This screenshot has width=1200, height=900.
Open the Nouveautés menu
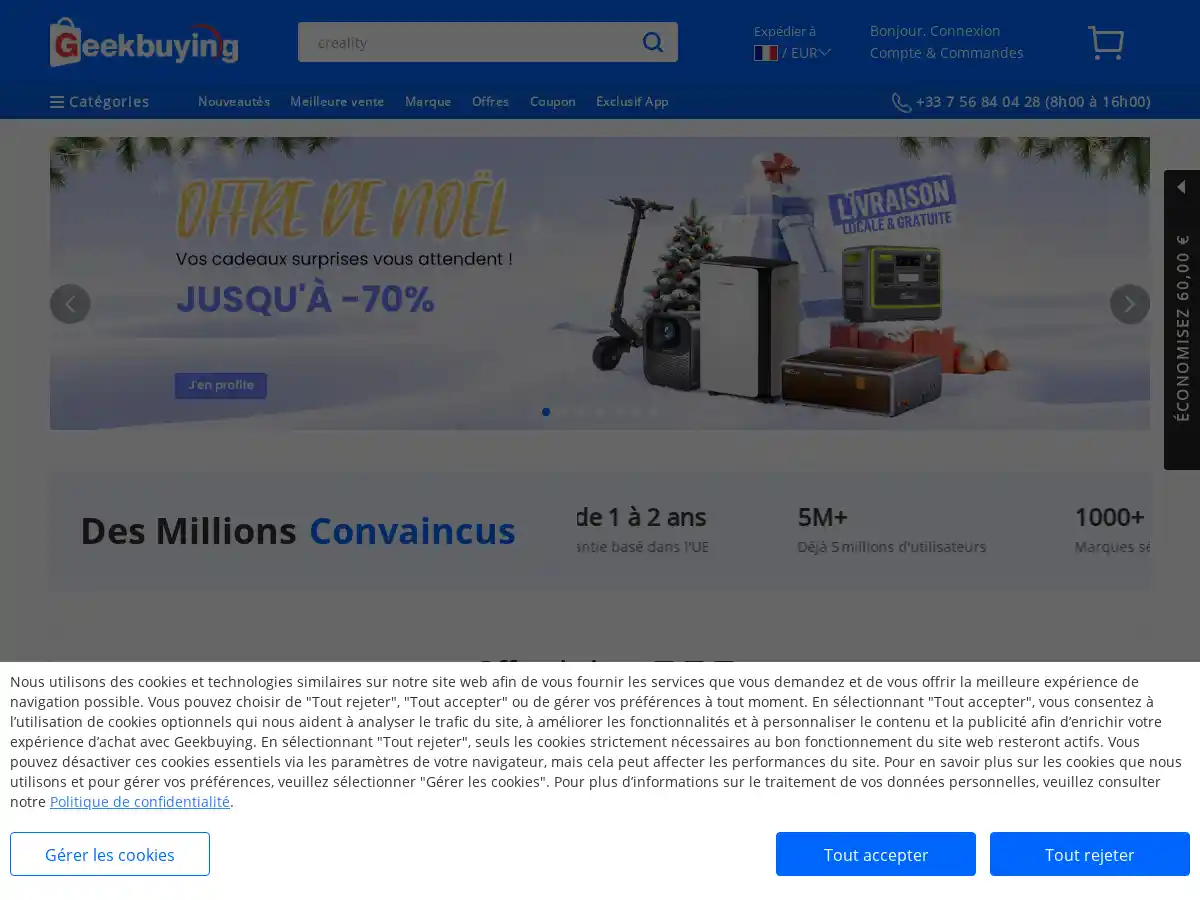pyautogui.click(x=233, y=101)
